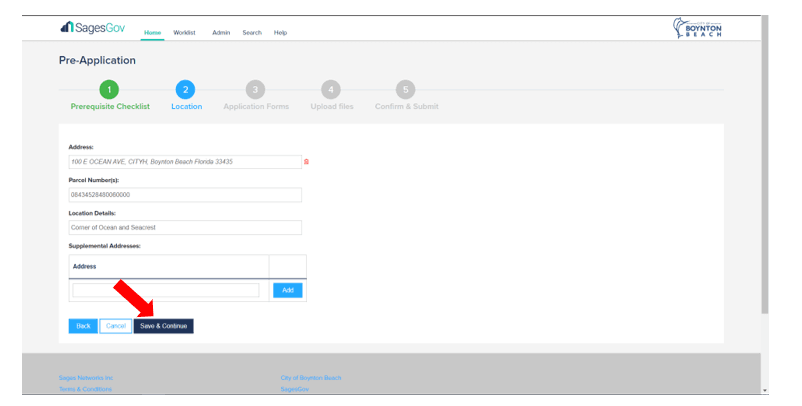Click the Boynton Beach logo
Viewport: 802px width, 406px height.
pos(699,29)
